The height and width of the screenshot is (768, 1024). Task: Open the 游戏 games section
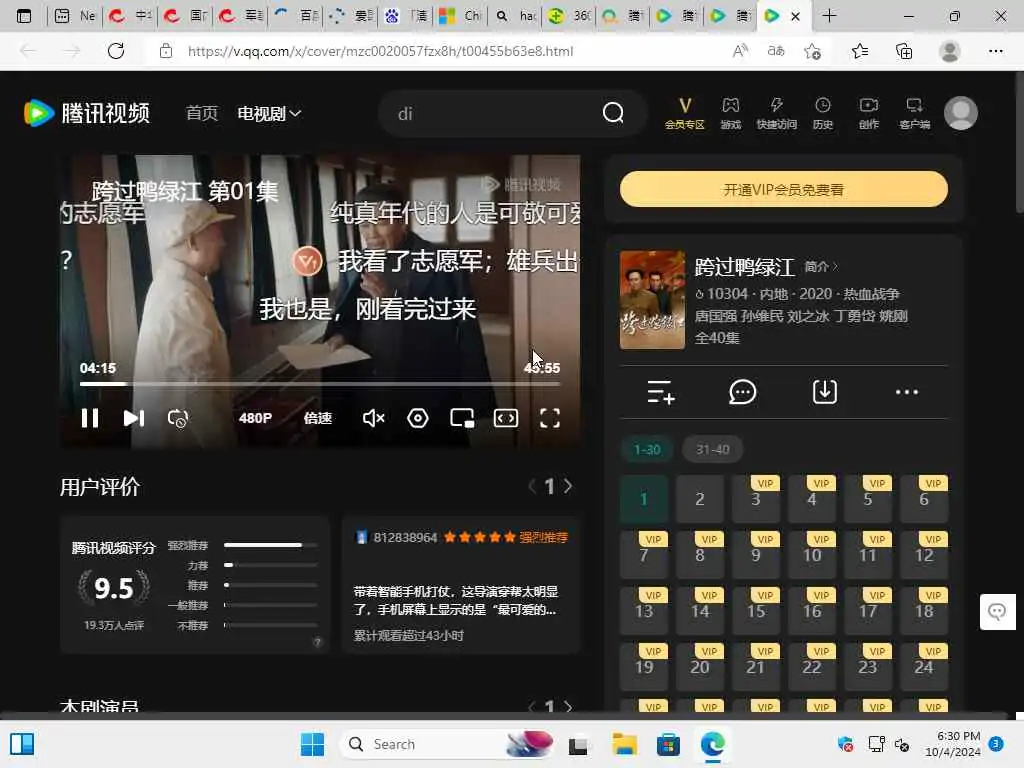pyautogui.click(x=731, y=114)
